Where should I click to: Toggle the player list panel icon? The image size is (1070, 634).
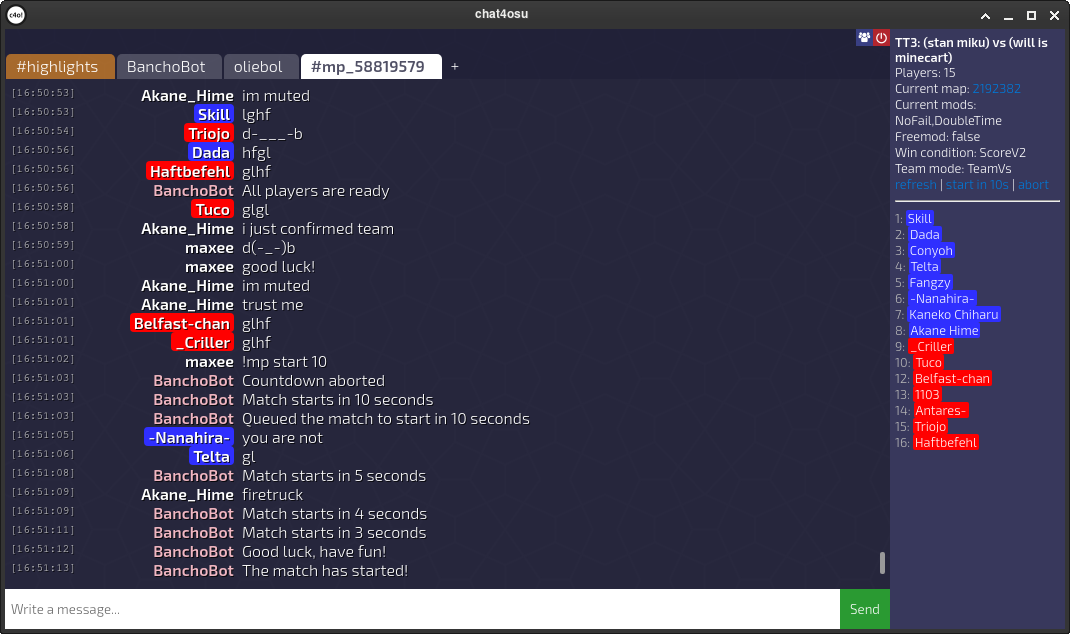tap(864, 38)
